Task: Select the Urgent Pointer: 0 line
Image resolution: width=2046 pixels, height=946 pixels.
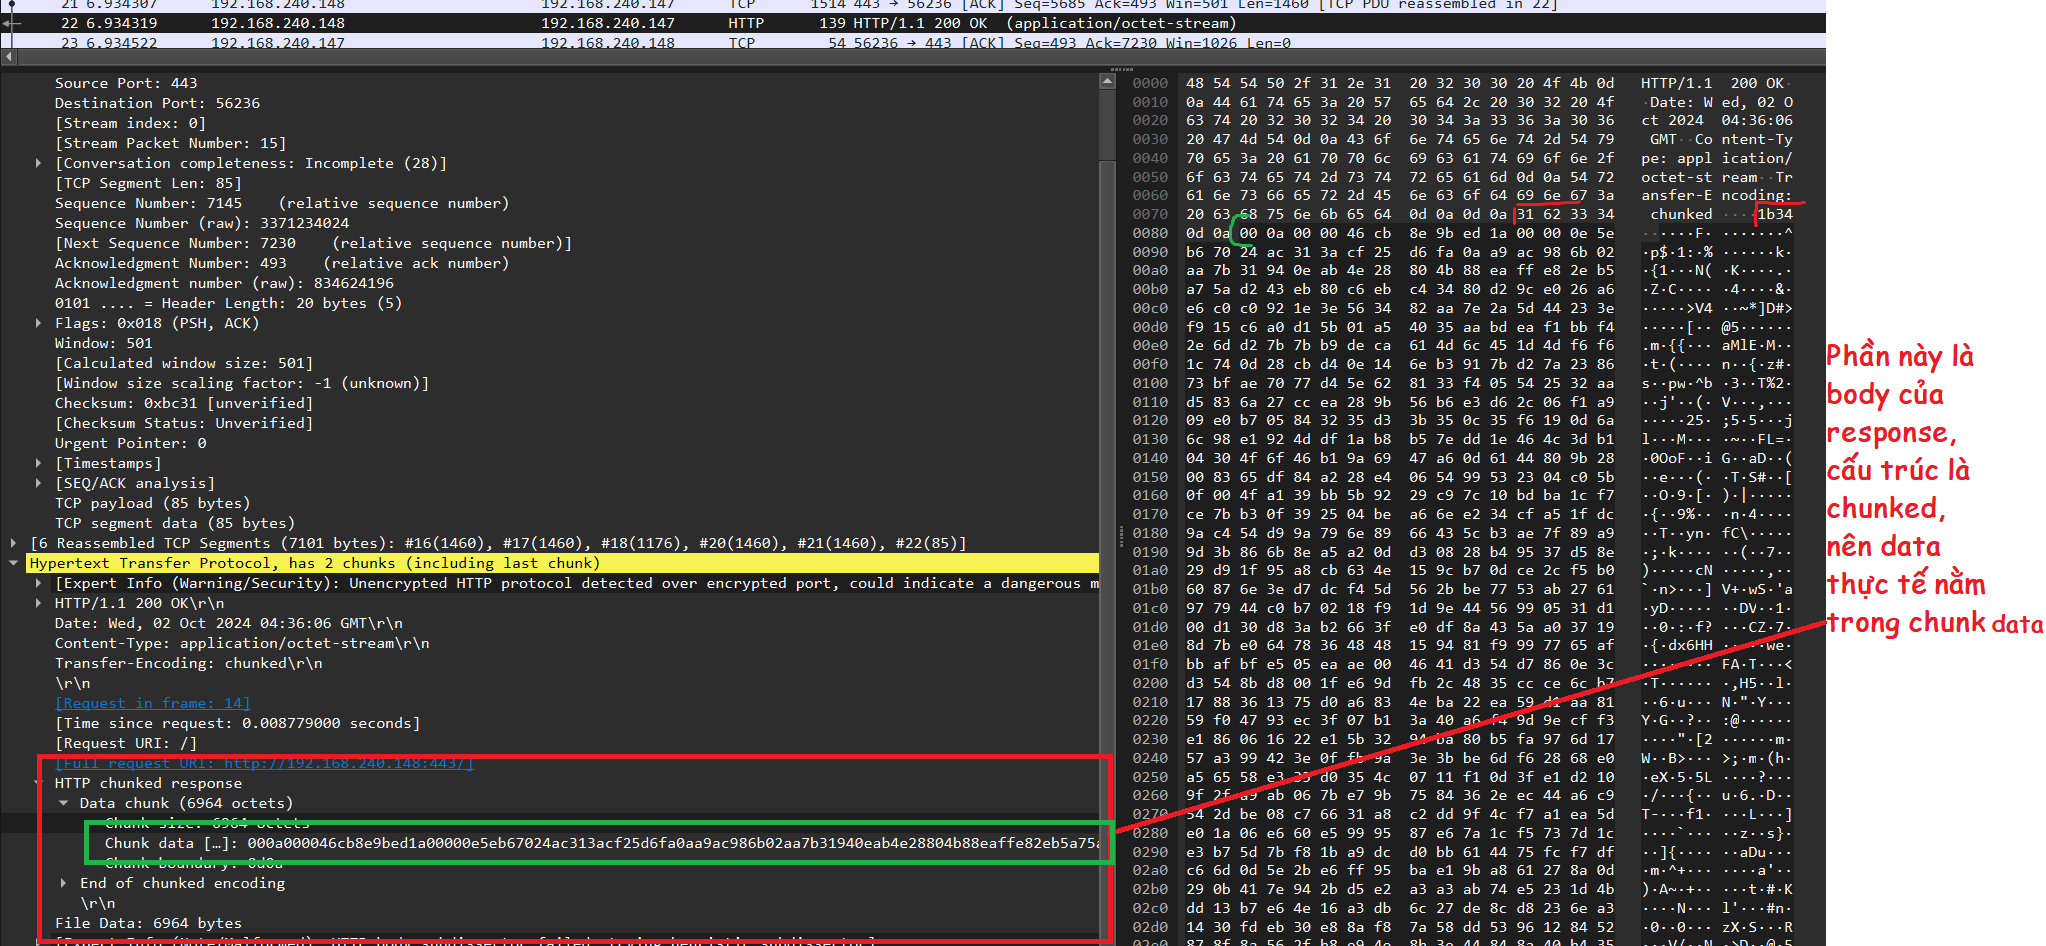Action: pos(130,443)
